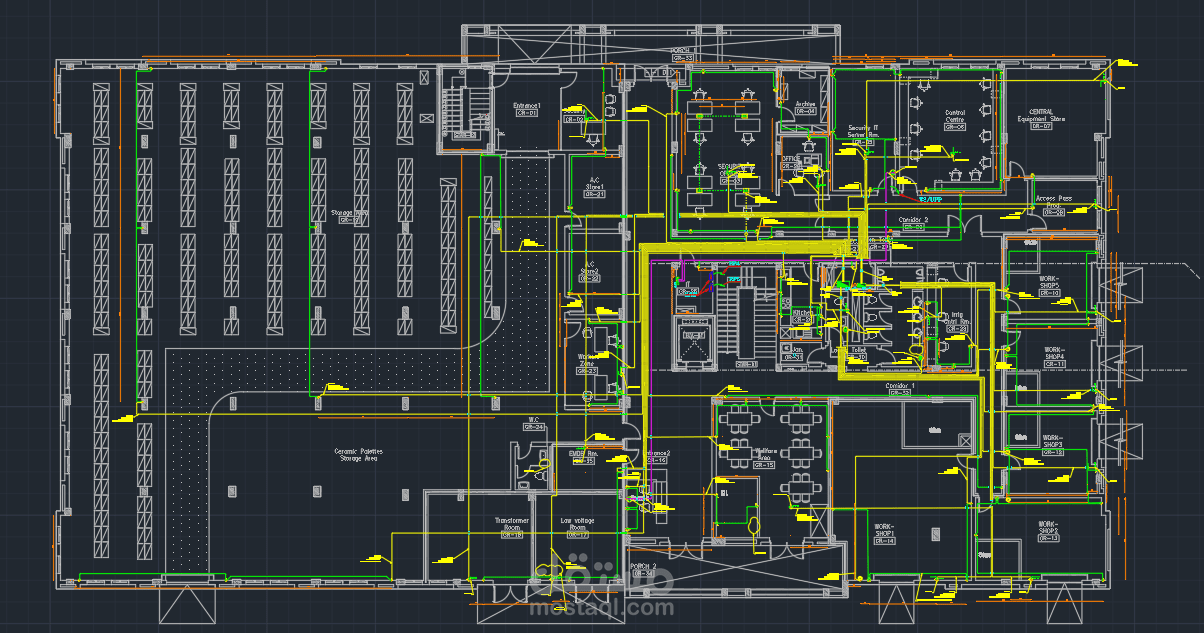Click the Ceramic Palettes Storage Area label
Viewport: 1204px width, 633px height.
point(358,456)
